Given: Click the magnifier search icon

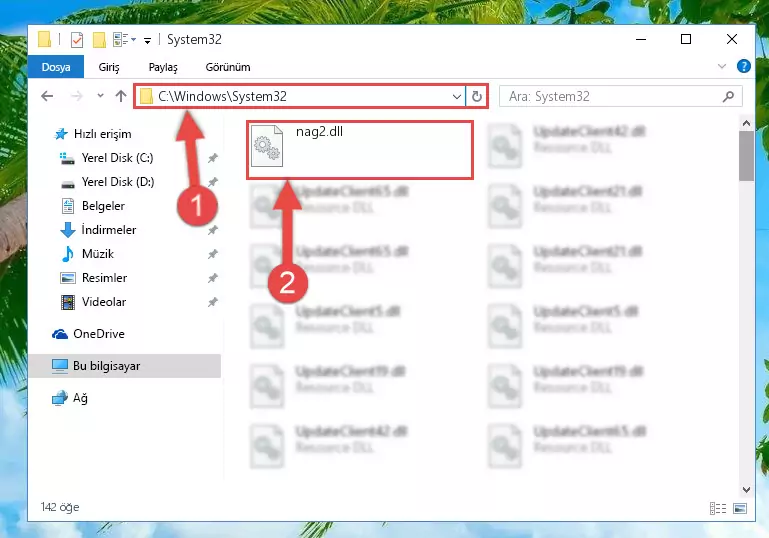Looking at the screenshot, I should click(728, 97).
